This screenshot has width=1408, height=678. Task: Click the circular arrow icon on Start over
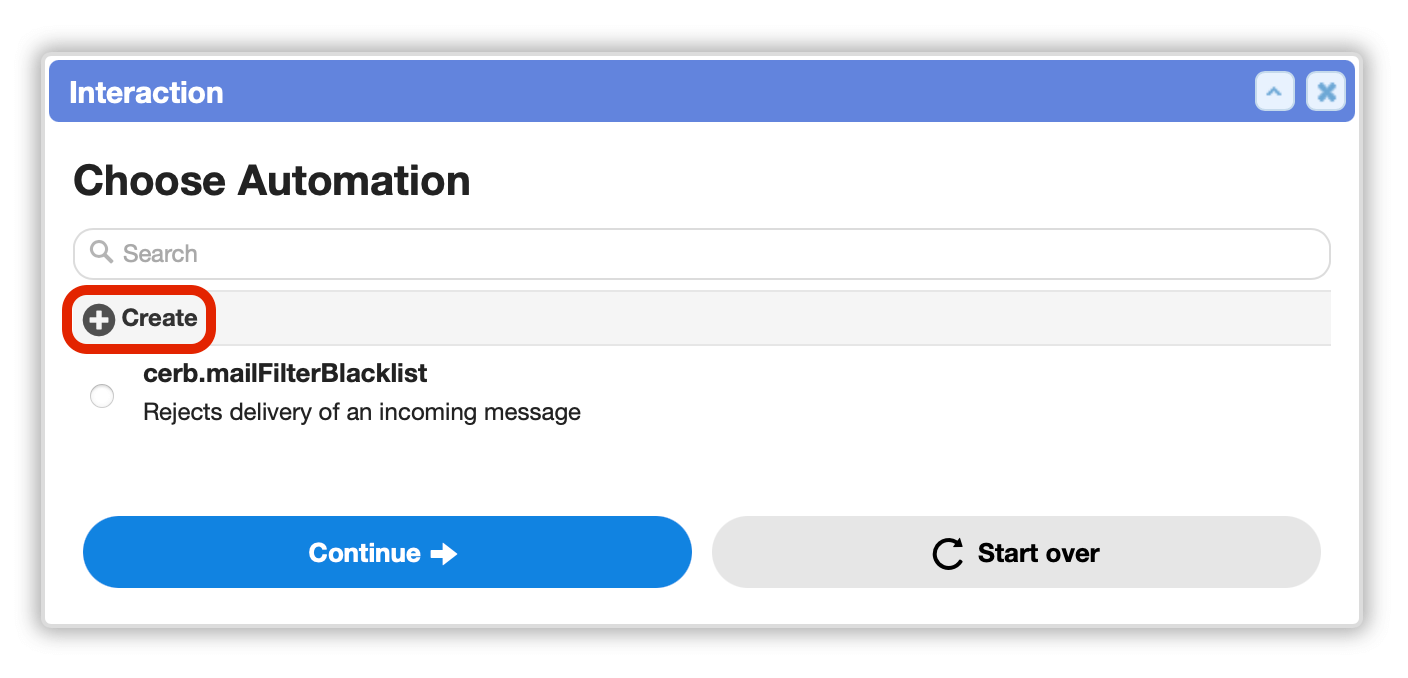(947, 553)
